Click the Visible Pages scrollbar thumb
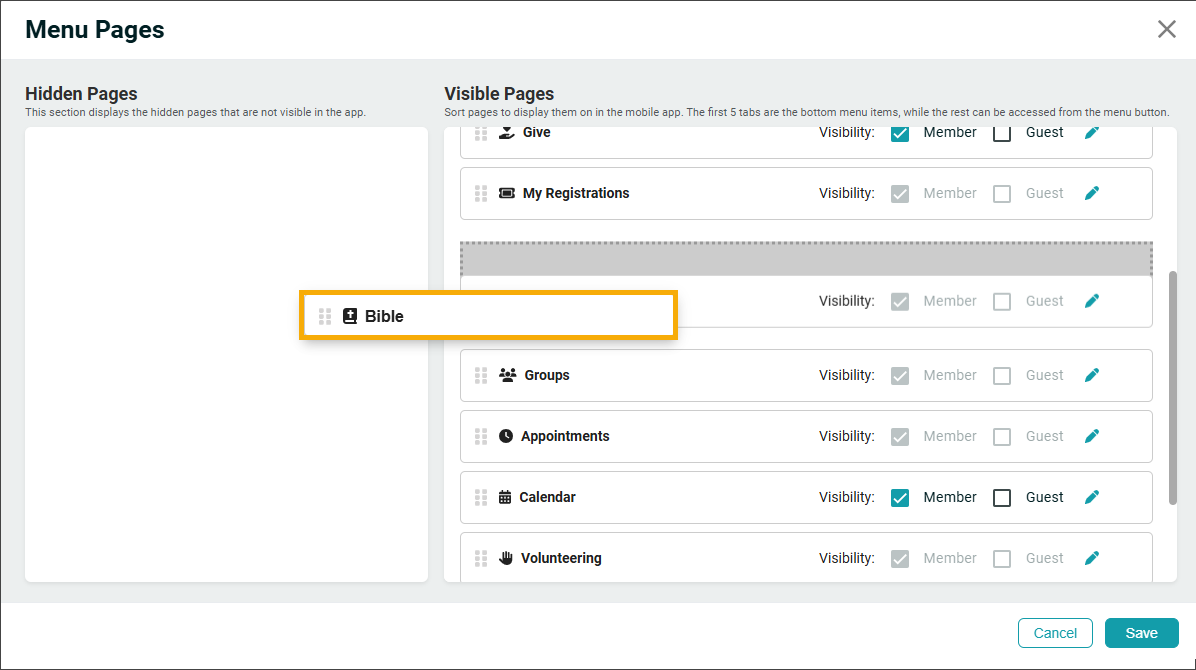The width and height of the screenshot is (1196, 670). (x=1172, y=388)
